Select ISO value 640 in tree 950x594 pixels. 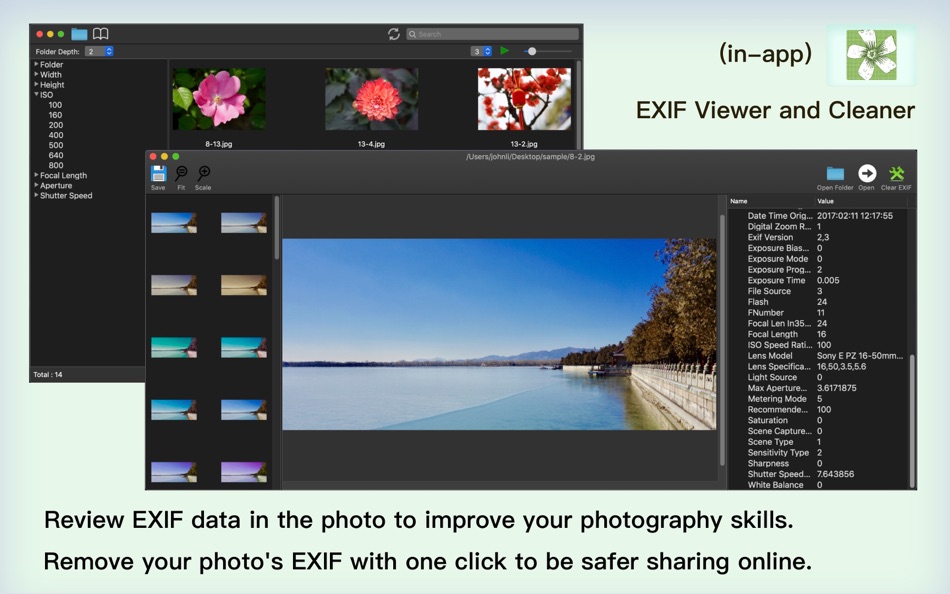(56, 155)
